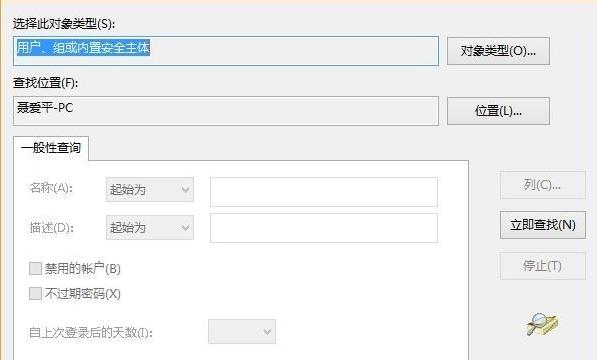Toggle 禁用的帐户(B) checkbox
The width and height of the screenshot is (597, 360).
[x=35, y=269]
